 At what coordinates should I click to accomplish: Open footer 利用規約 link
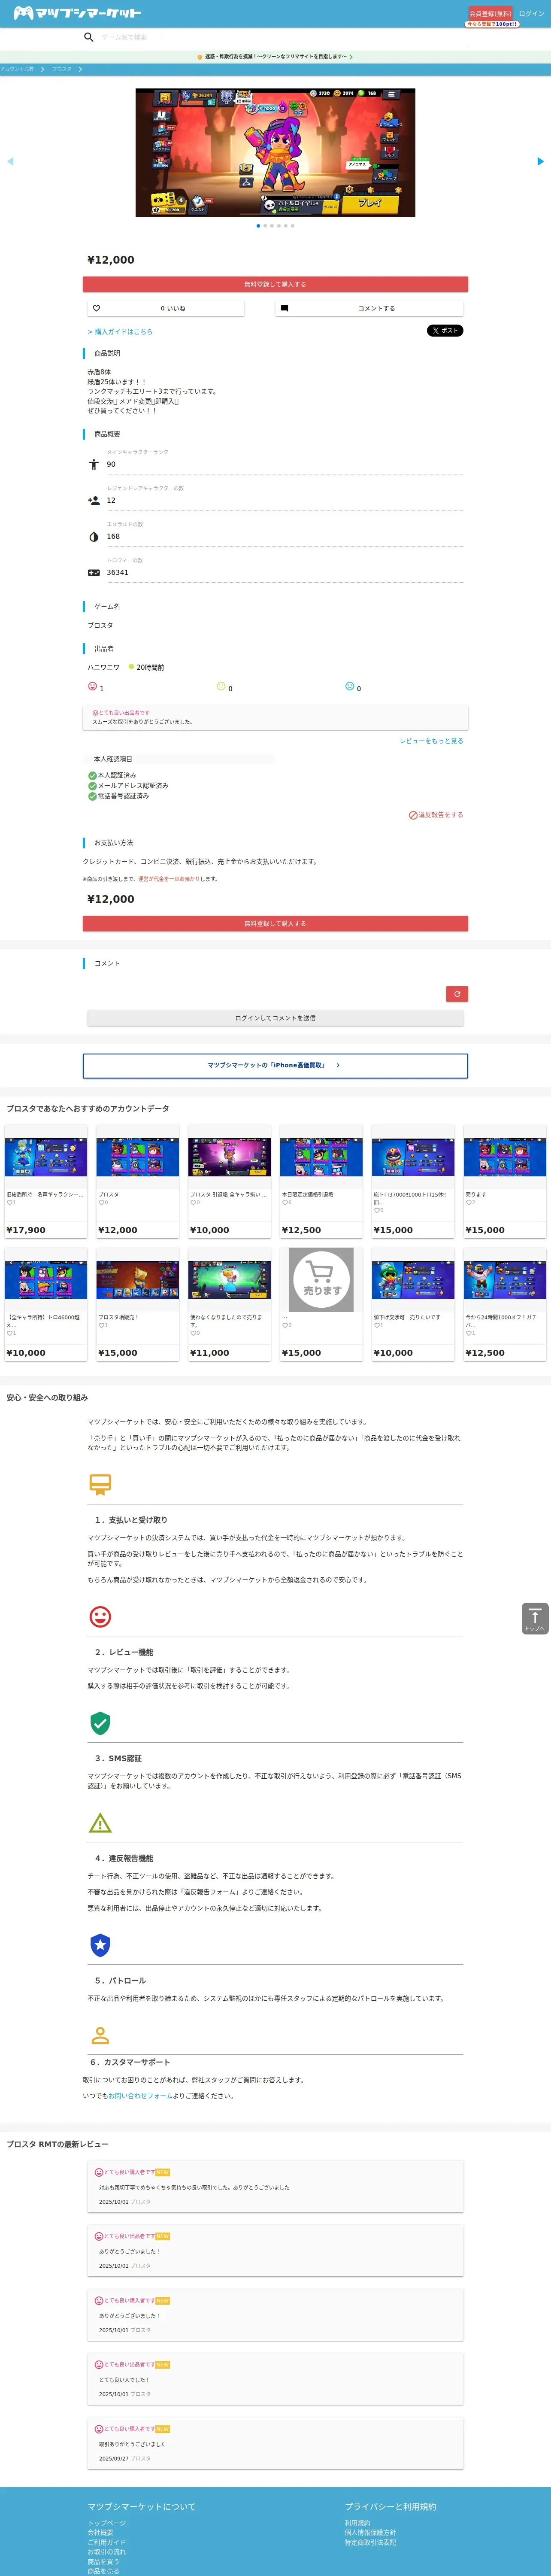pos(357,2523)
